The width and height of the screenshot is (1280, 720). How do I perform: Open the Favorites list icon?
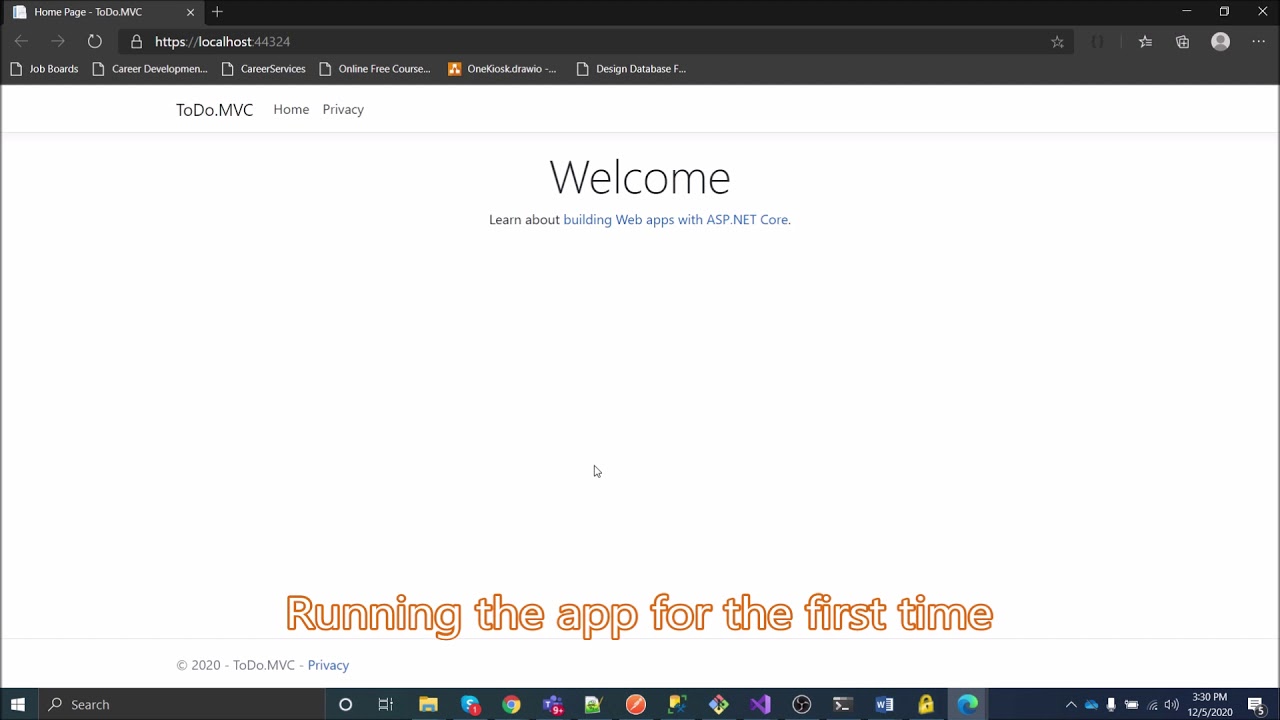(1145, 42)
